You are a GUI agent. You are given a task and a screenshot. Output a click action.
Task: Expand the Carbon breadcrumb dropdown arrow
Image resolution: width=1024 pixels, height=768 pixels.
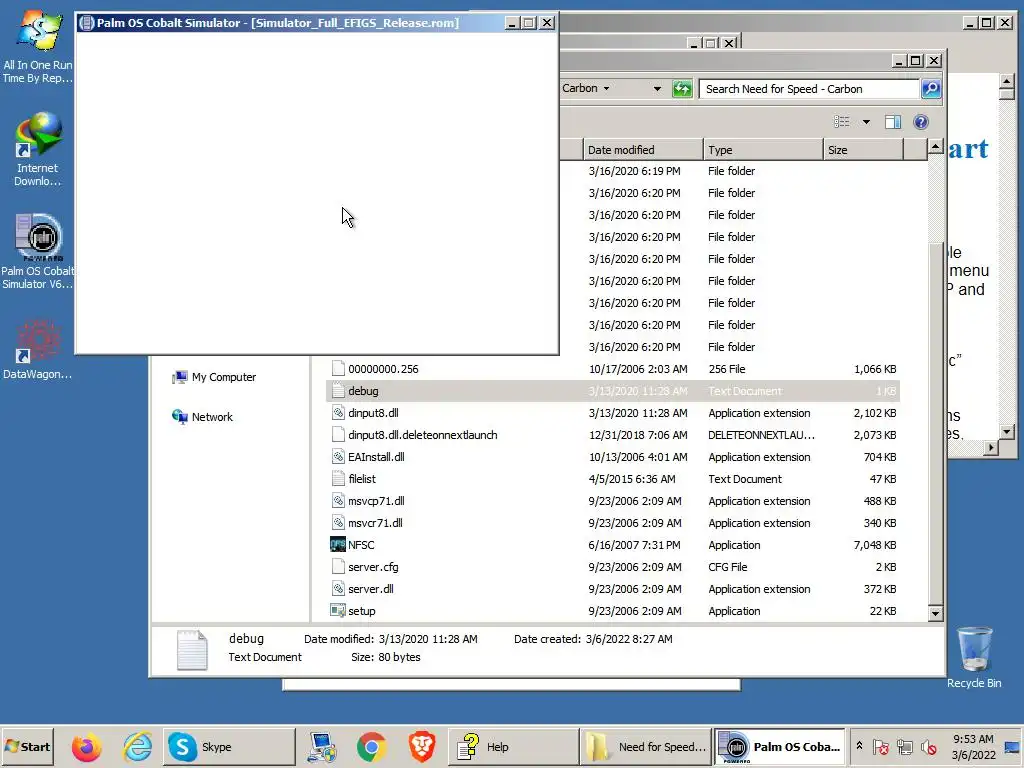click(606, 88)
